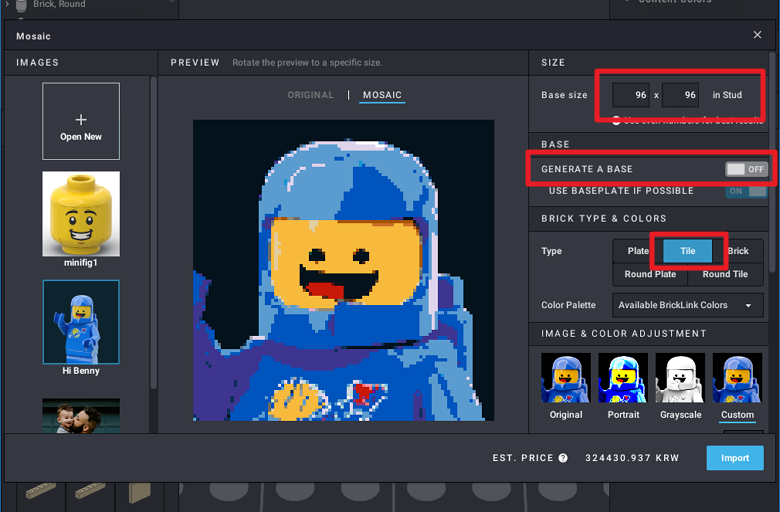Click the Open New image tile
This screenshot has width=780, height=512.
[81, 121]
